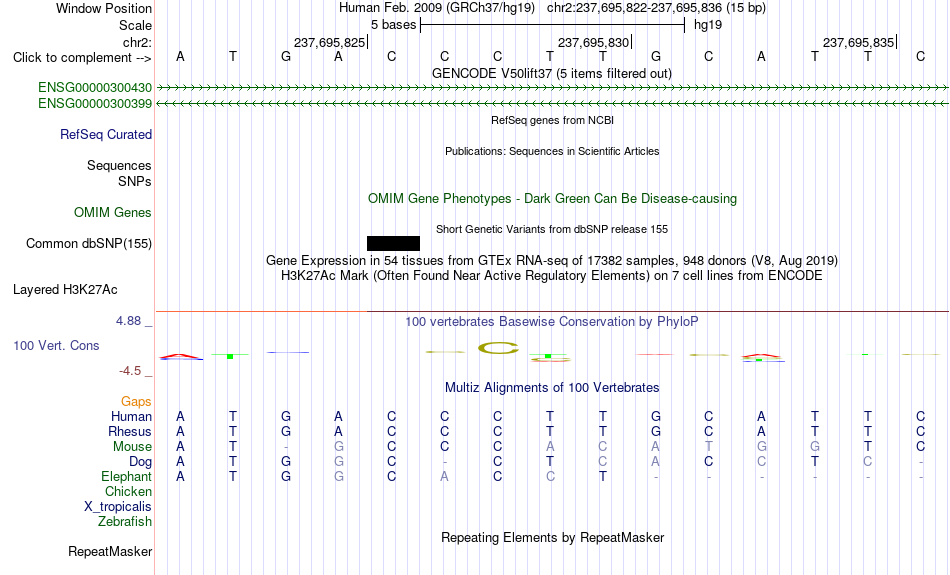
Task: Click the Human Feb. 2009 (GRCh37/hg19) text
Action: point(437,8)
